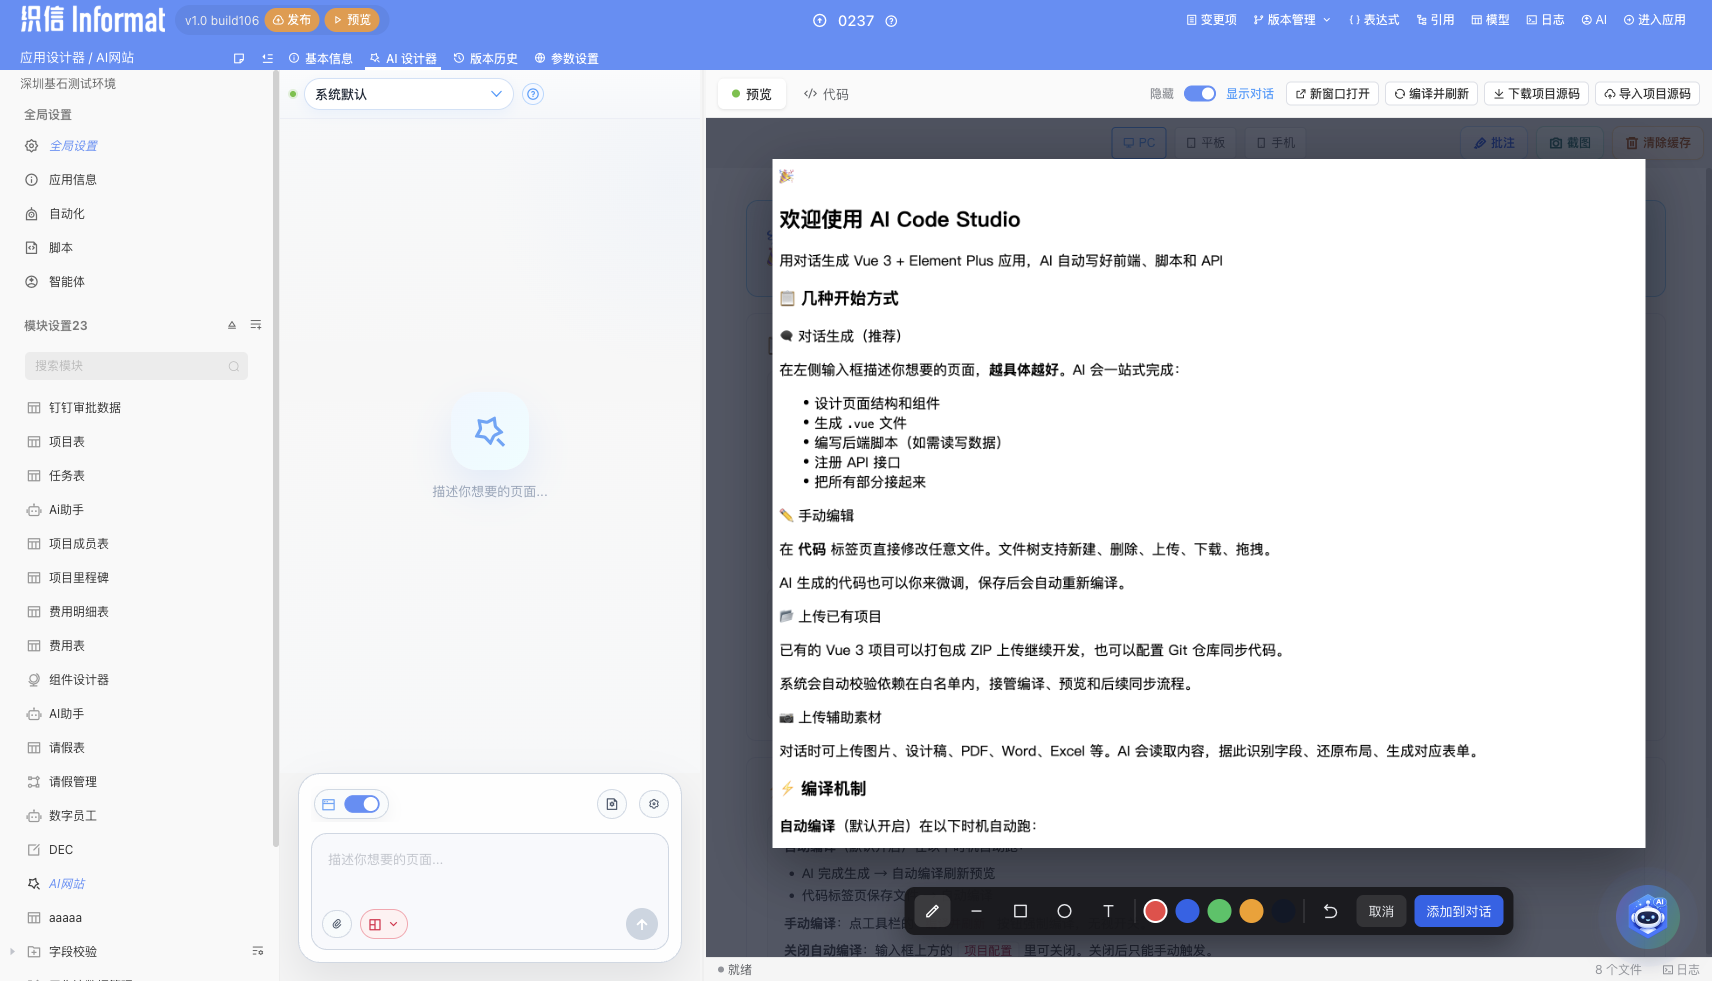Viewport: 1712px width, 981px height.
Task: Click 下载项目源码 button
Action: 1536,94
